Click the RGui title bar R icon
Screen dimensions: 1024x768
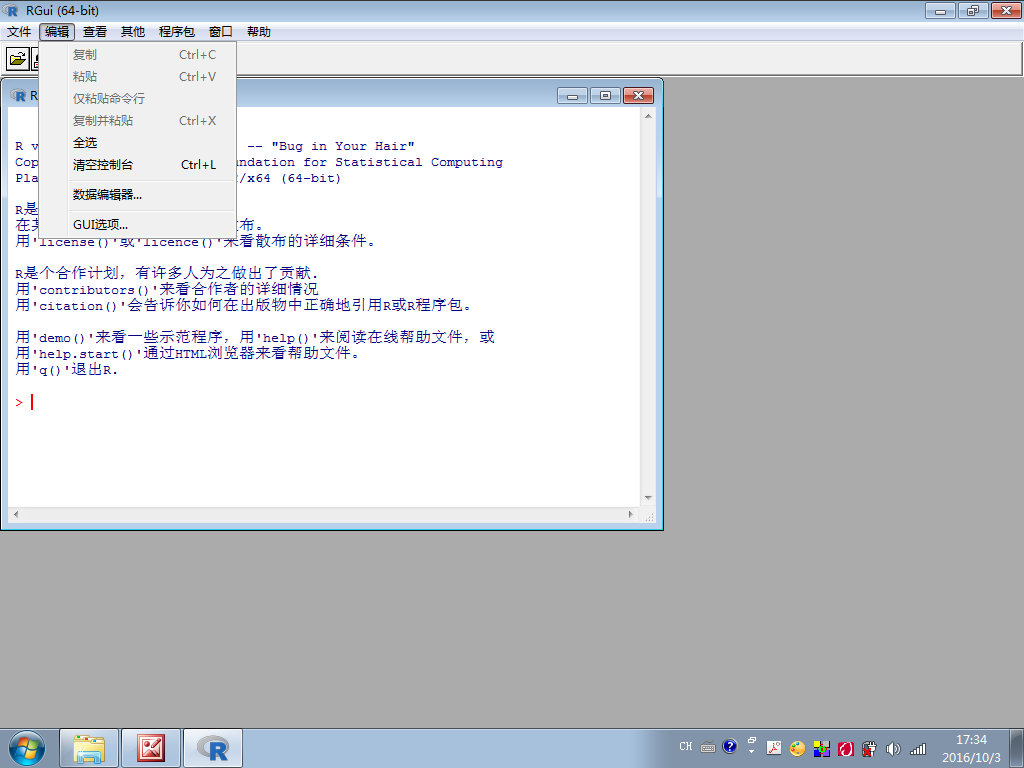coord(10,10)
